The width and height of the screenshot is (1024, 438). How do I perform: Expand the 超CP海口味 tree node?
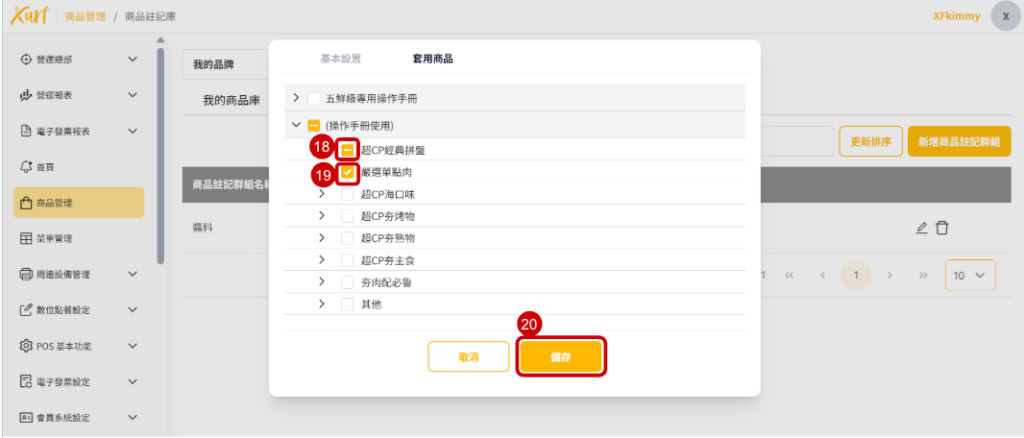click(322, 194)
